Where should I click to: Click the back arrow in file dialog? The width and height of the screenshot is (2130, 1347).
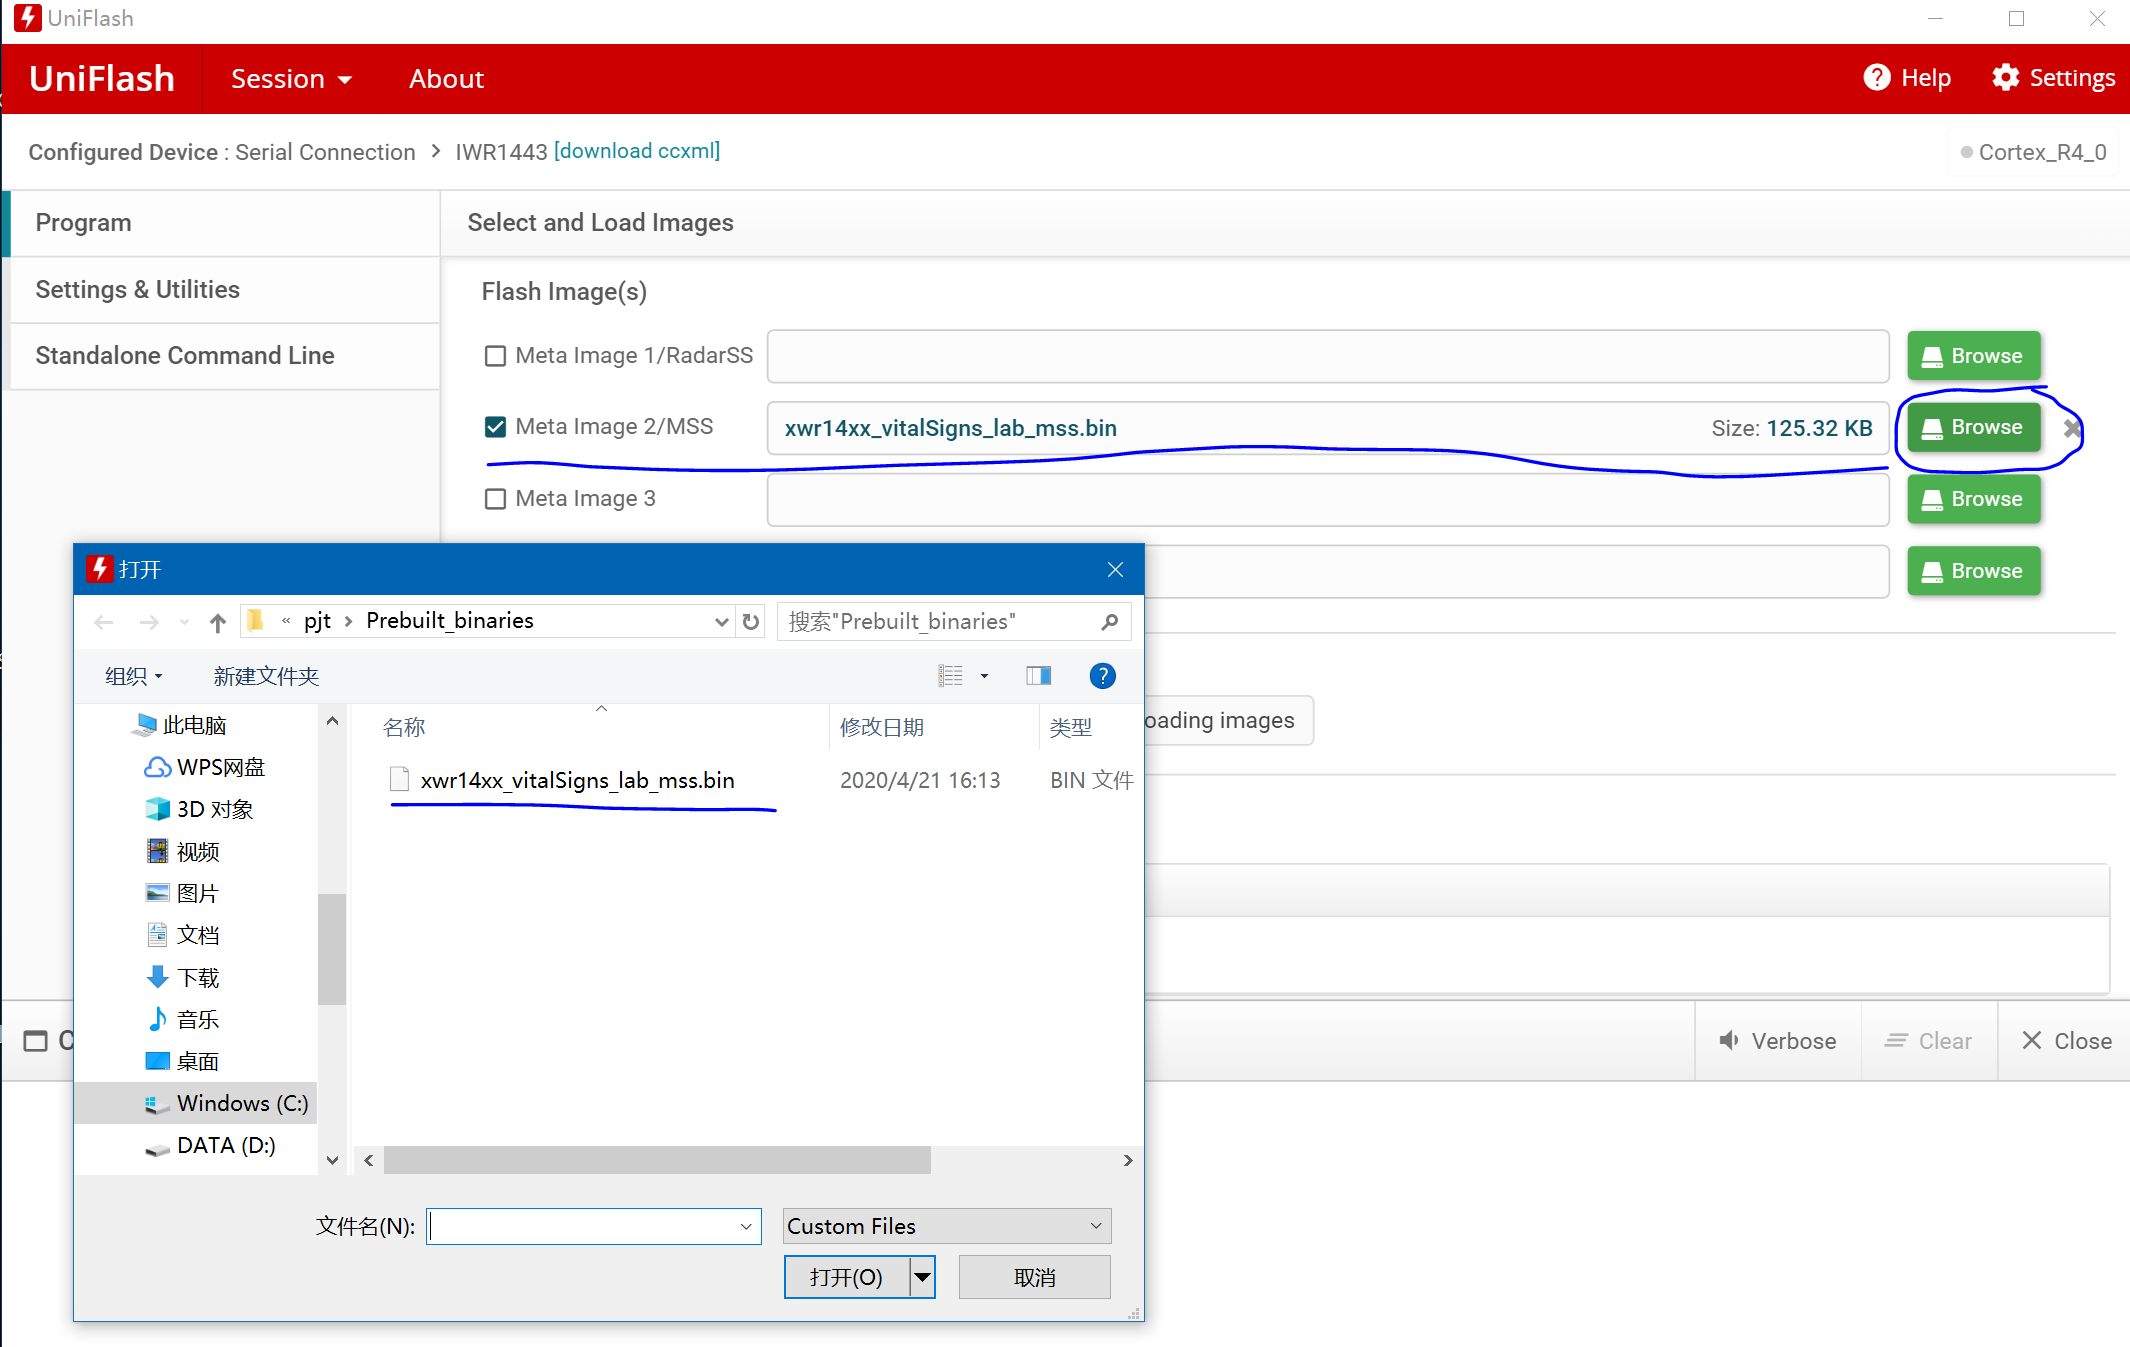(x=103, y=622)
